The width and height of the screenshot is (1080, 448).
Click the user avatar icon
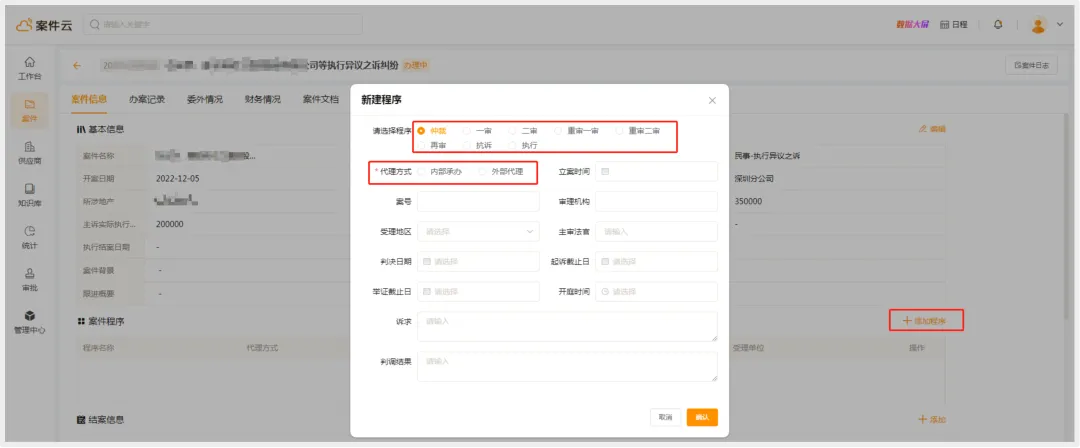tap(1039, 25)
